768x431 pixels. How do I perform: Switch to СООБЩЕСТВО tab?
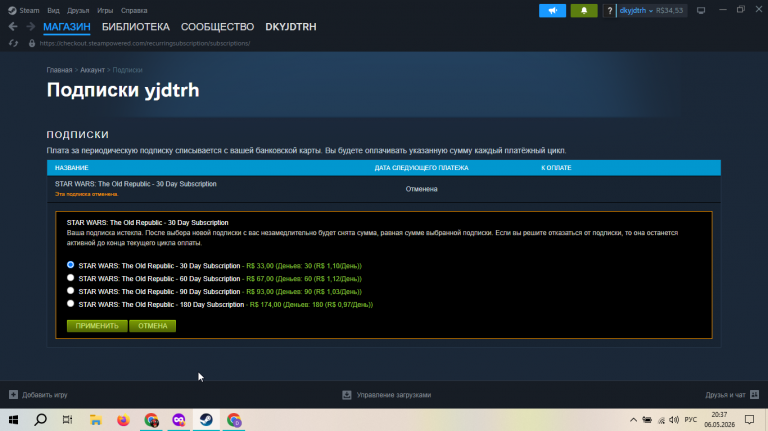tap(217, 27)
